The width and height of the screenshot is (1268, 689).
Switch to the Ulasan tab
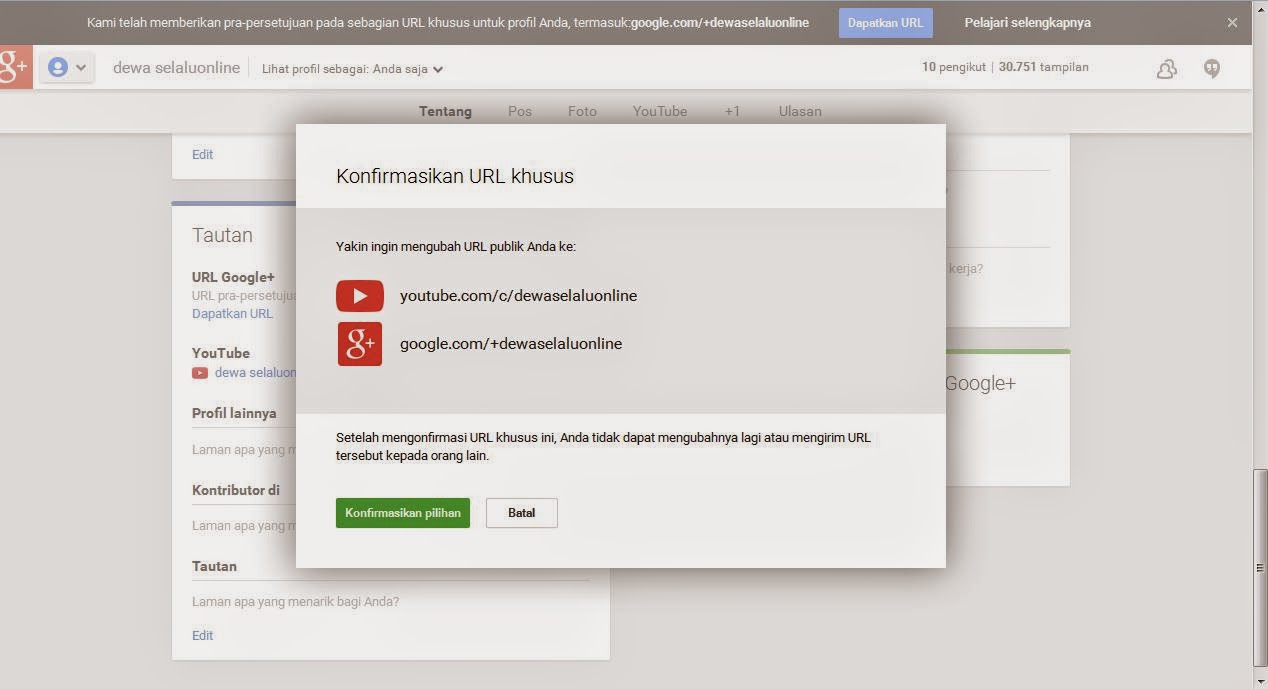pos(800,111)
